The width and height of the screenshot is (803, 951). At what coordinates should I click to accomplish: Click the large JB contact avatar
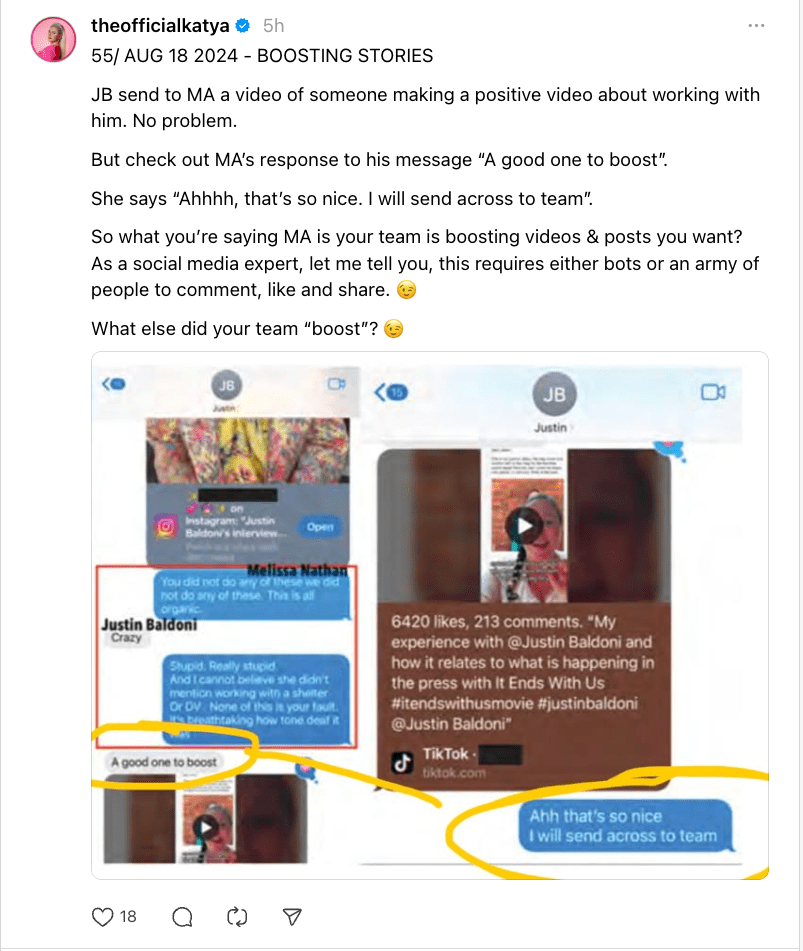click(554, 394)
